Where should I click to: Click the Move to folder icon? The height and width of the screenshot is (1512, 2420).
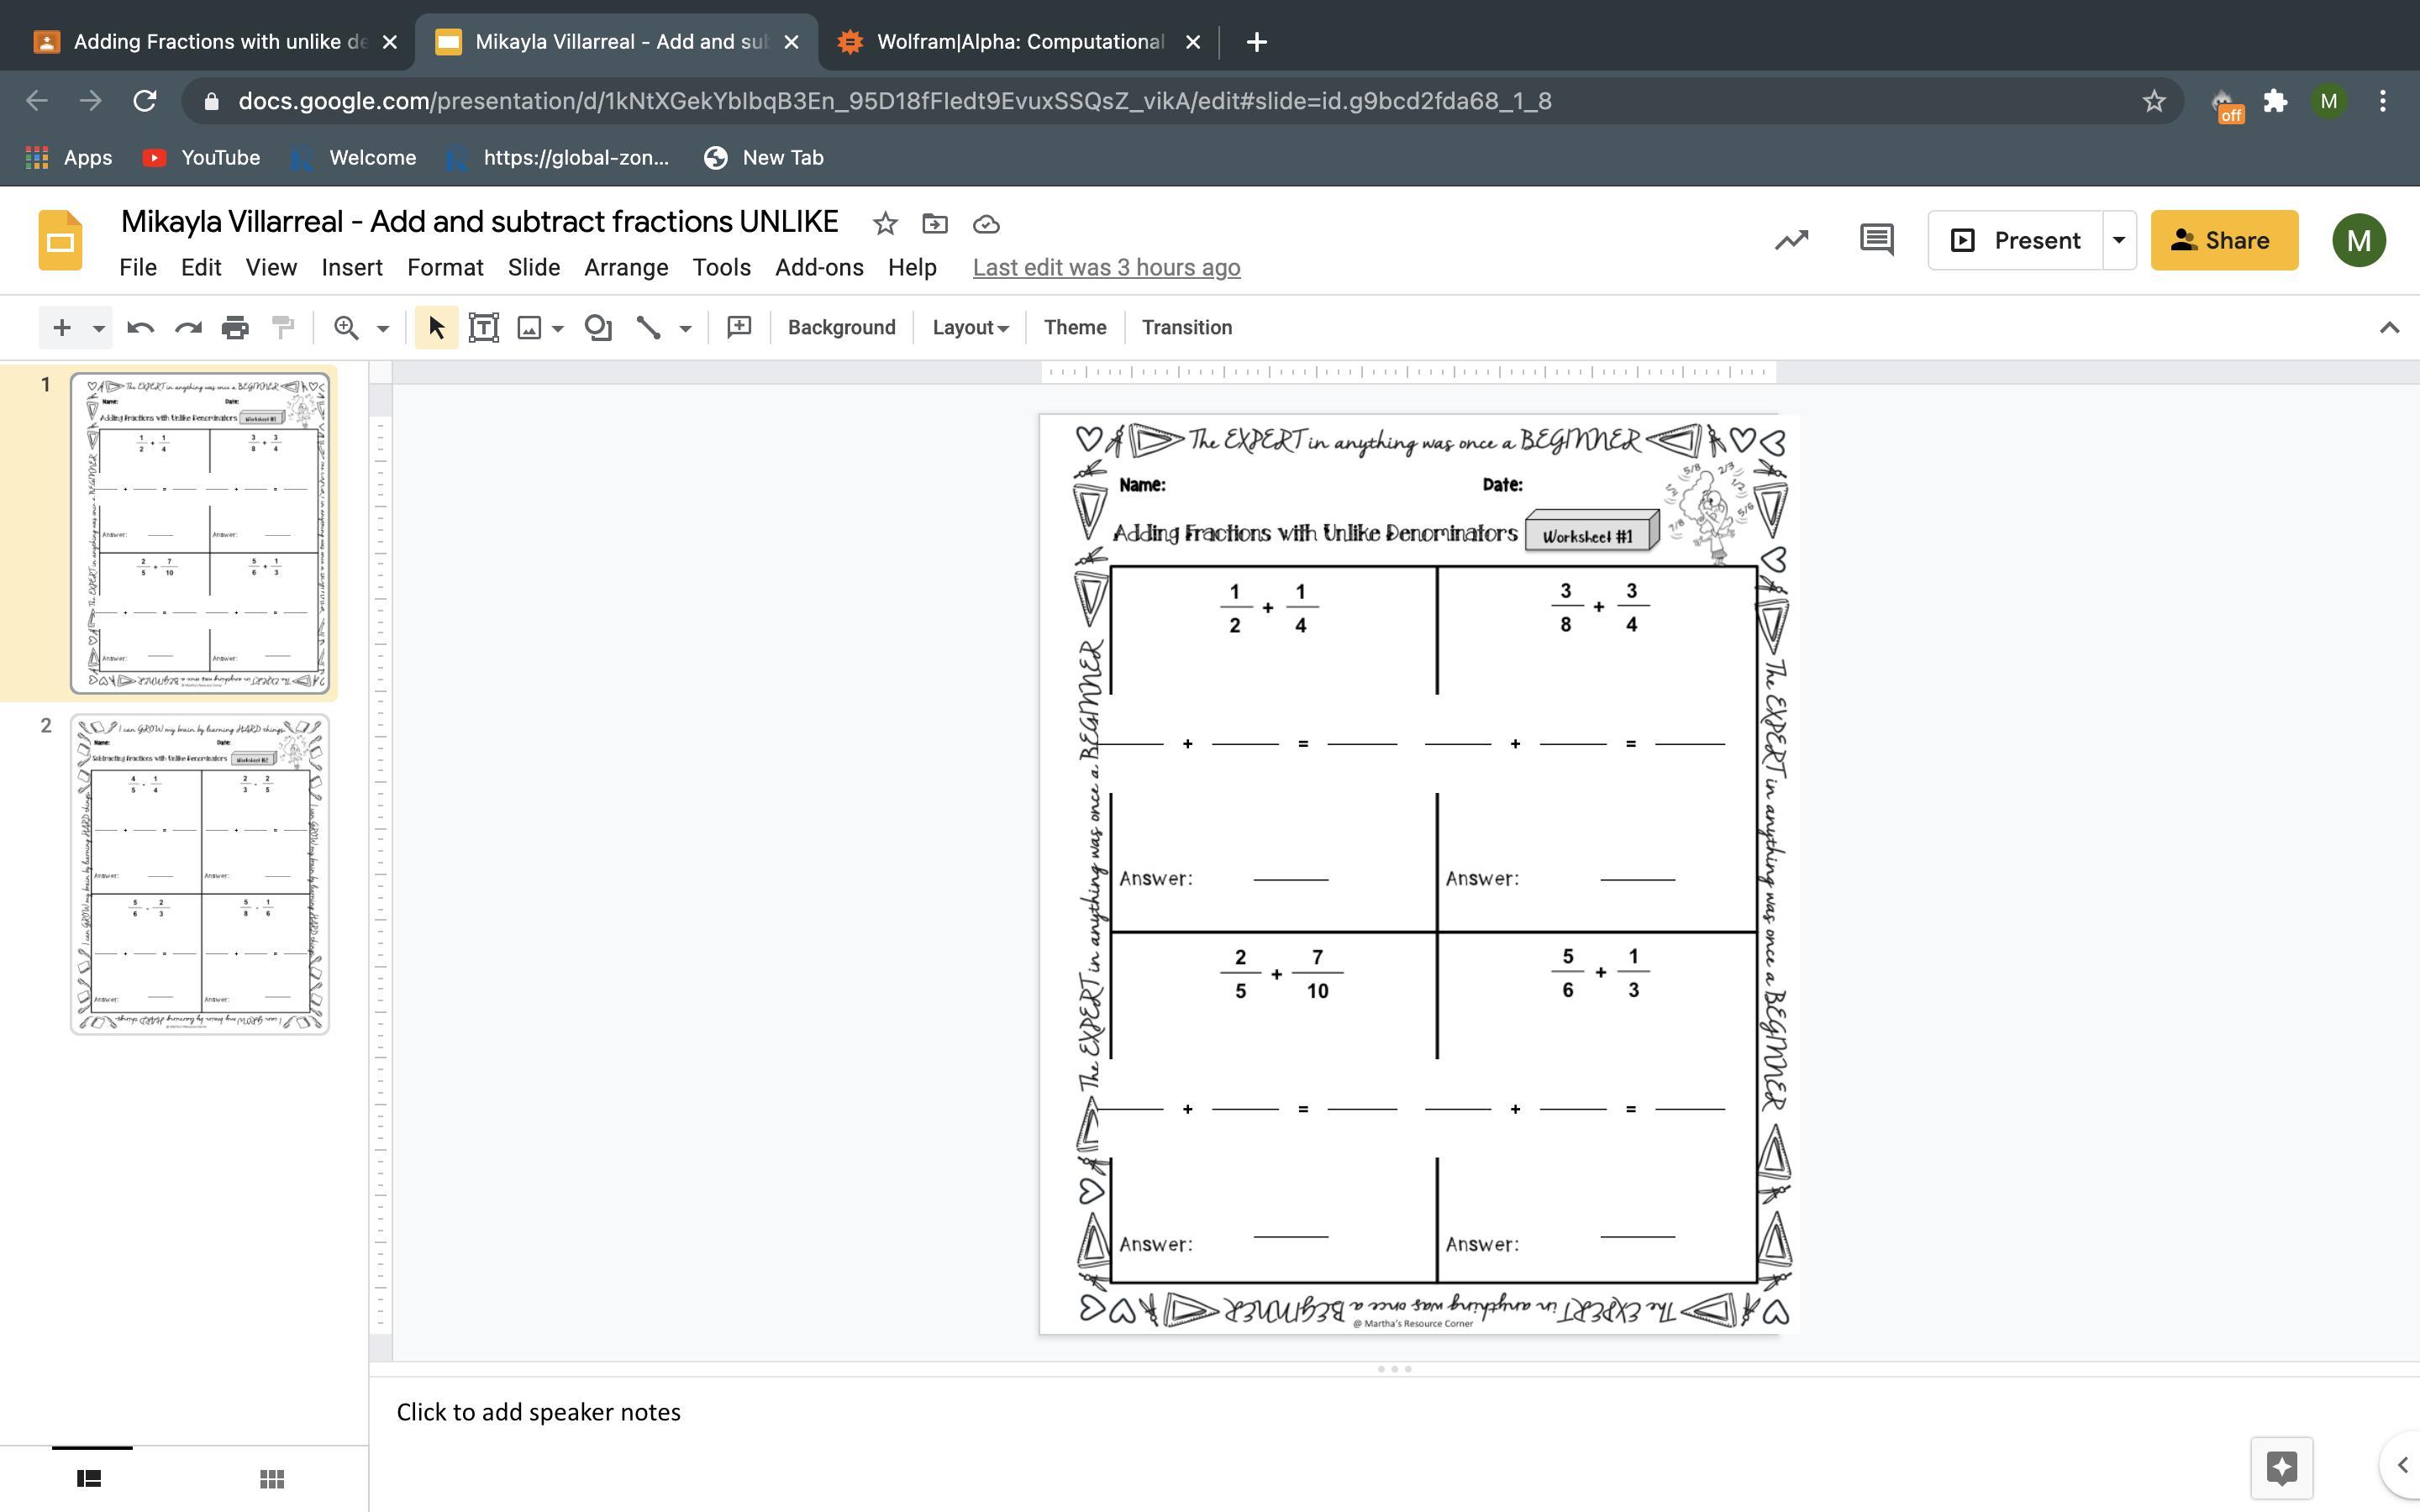coord(935,224)
